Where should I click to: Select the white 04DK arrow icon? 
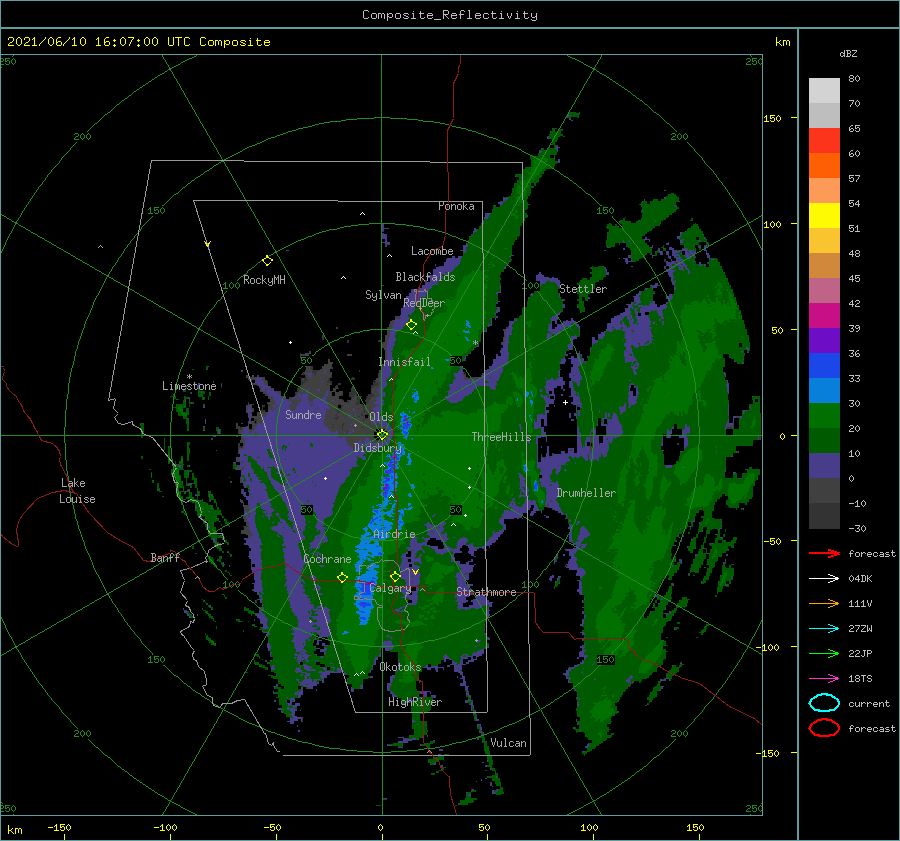pyautogui.click(x=824, y=579)
